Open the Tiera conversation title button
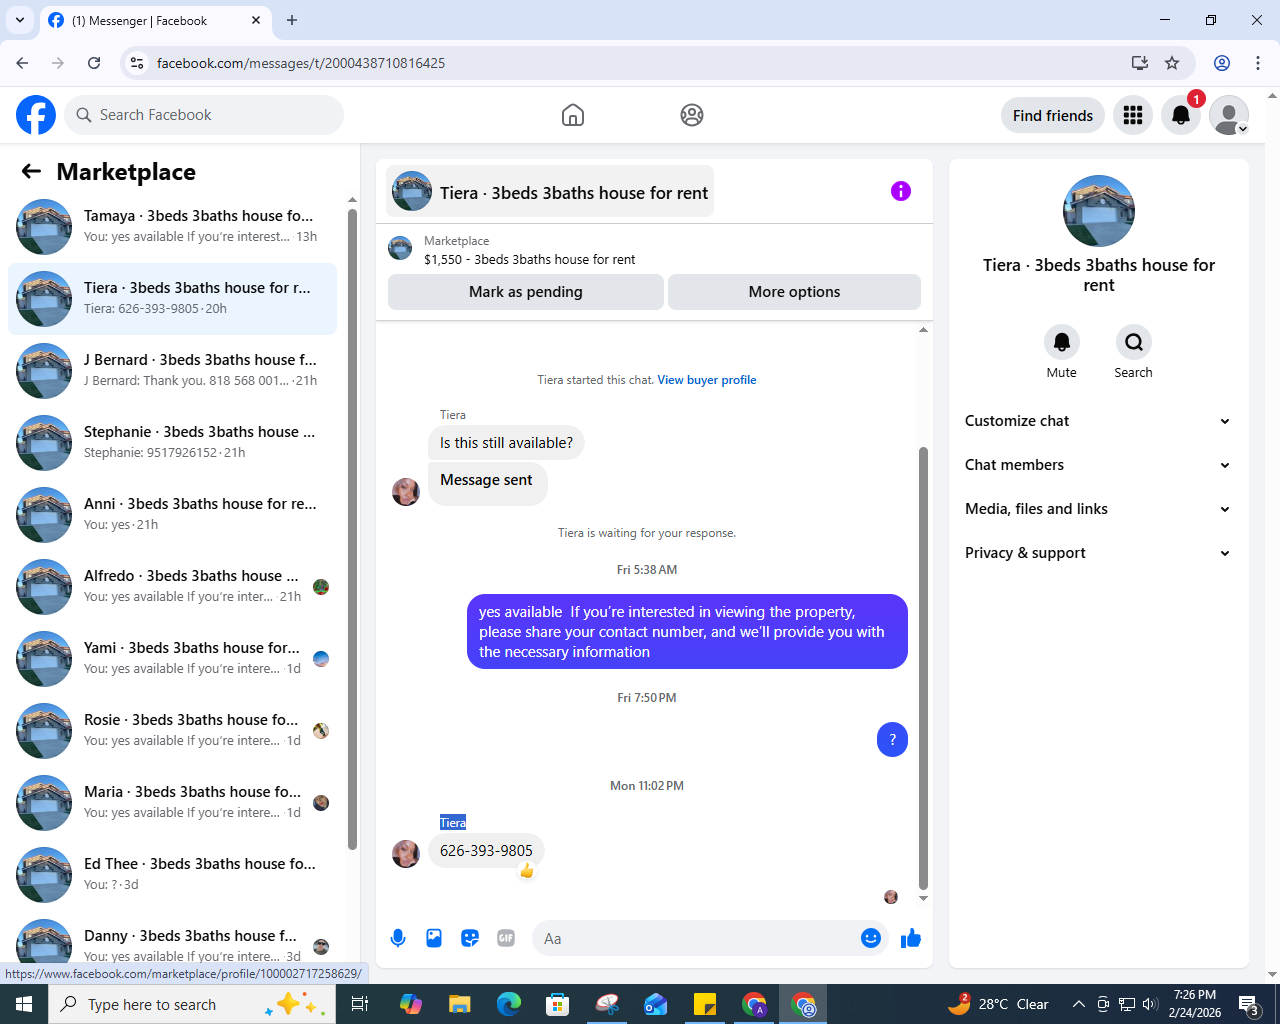This screenshot has width=1280, height=1024. tap(550, 192)
